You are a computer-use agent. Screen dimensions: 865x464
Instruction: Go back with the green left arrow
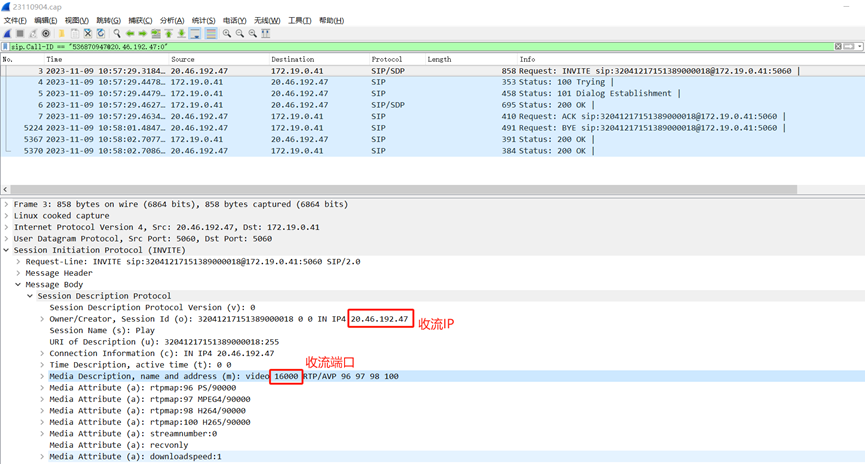pyautogui.click(x=130, y=33)
